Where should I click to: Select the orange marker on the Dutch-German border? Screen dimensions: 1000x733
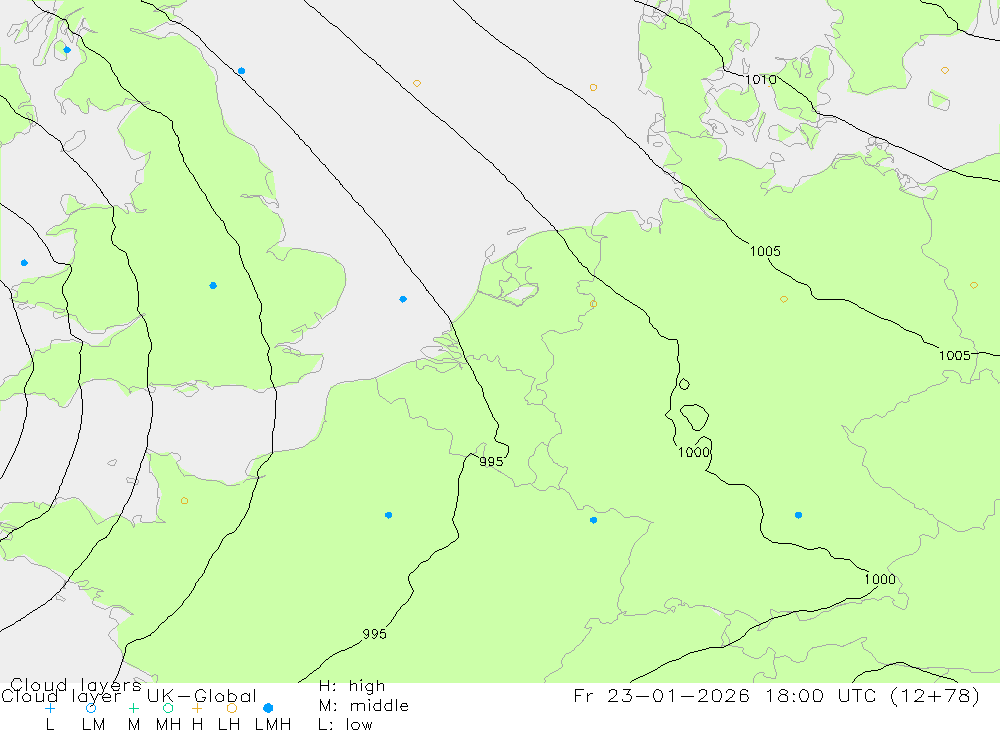tap(593, 304)
